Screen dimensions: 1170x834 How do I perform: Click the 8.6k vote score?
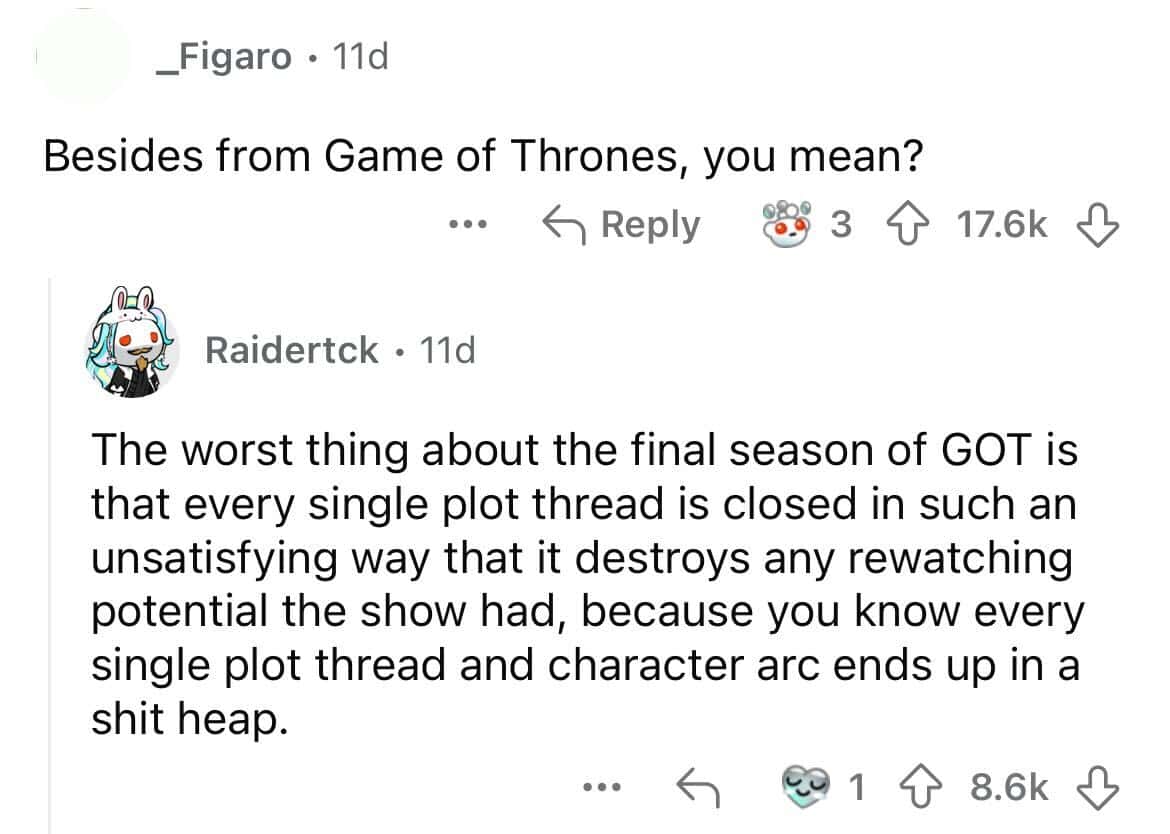pyautogui.click(x=1009, y=787)
